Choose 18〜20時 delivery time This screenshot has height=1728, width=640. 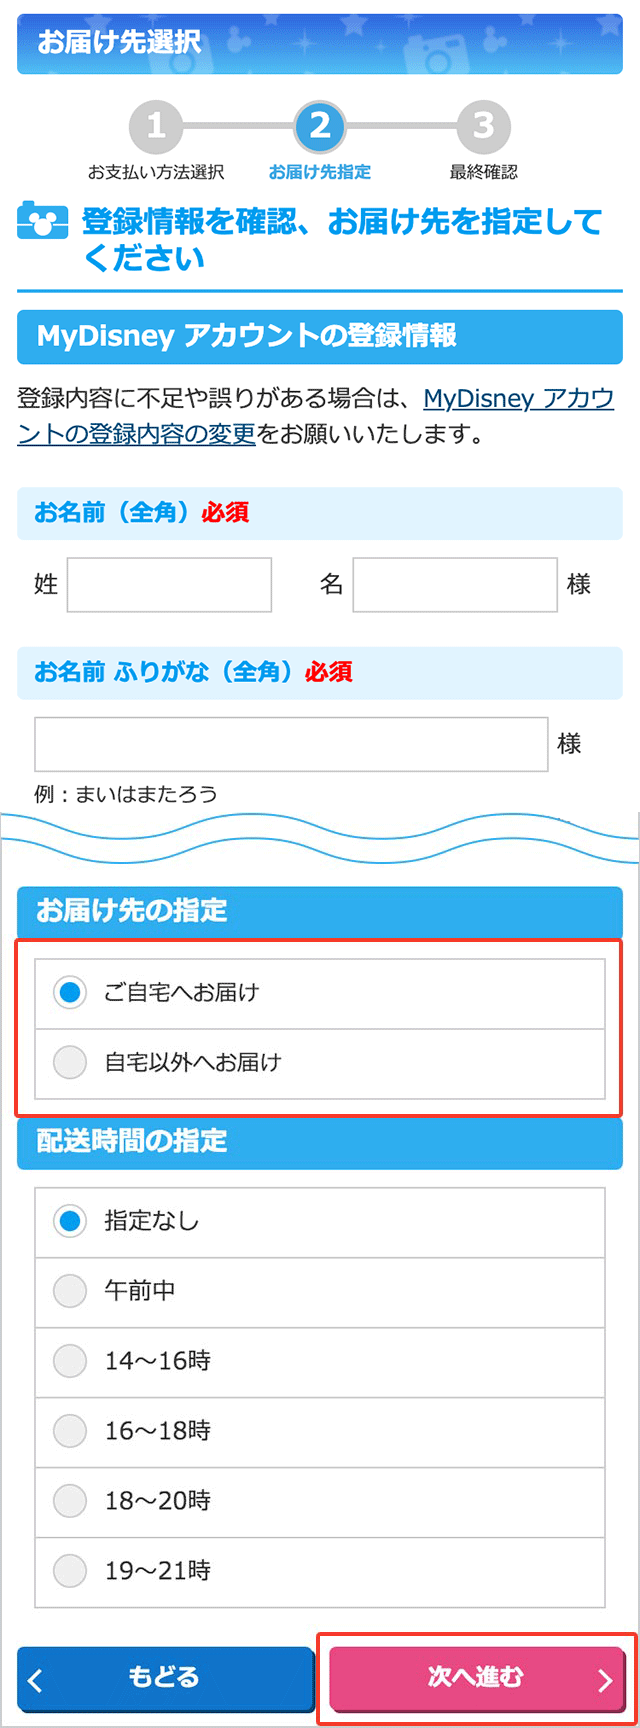click(320, 1502)
